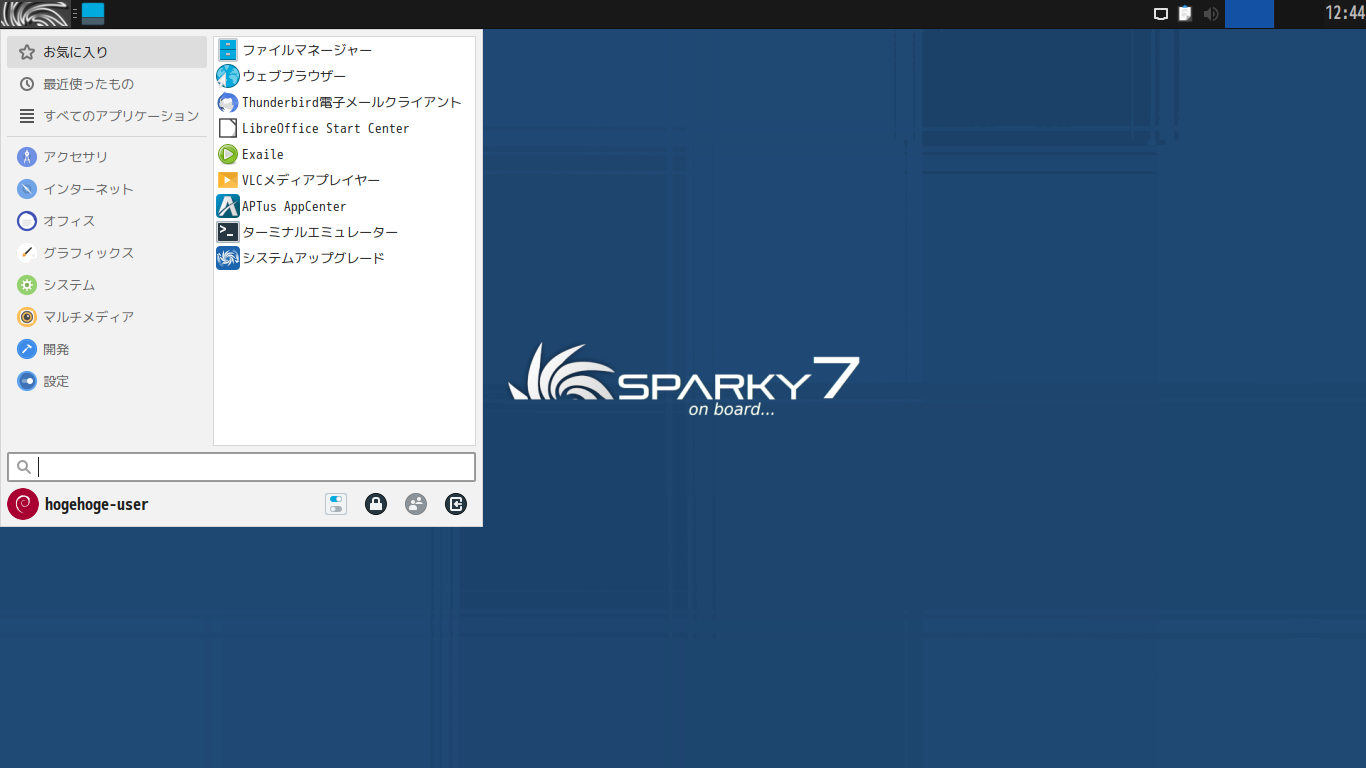The height and width of the screenshot is (768, 1366).
Task: Open the マルチメディア category
Action: tap(107, 317)
